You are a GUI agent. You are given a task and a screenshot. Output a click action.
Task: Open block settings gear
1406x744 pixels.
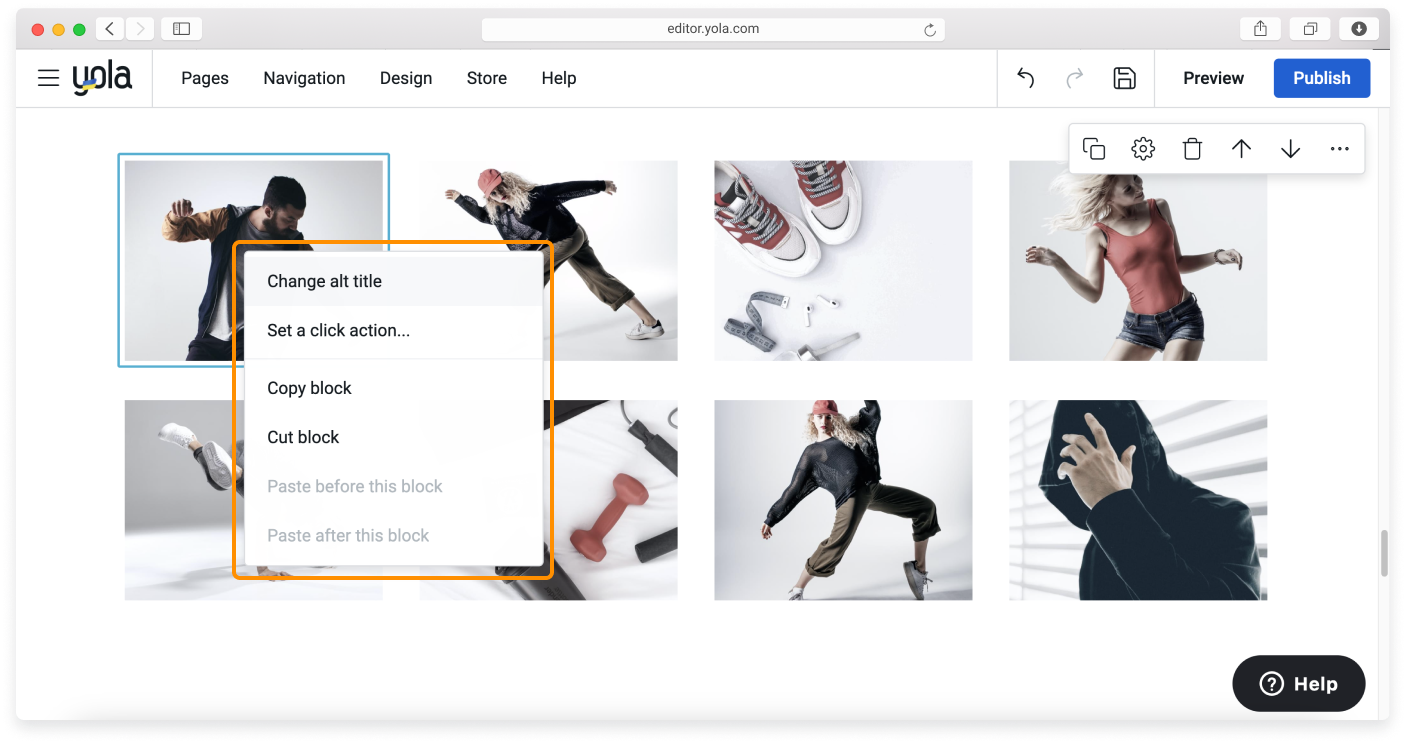tap(1142, 148)
